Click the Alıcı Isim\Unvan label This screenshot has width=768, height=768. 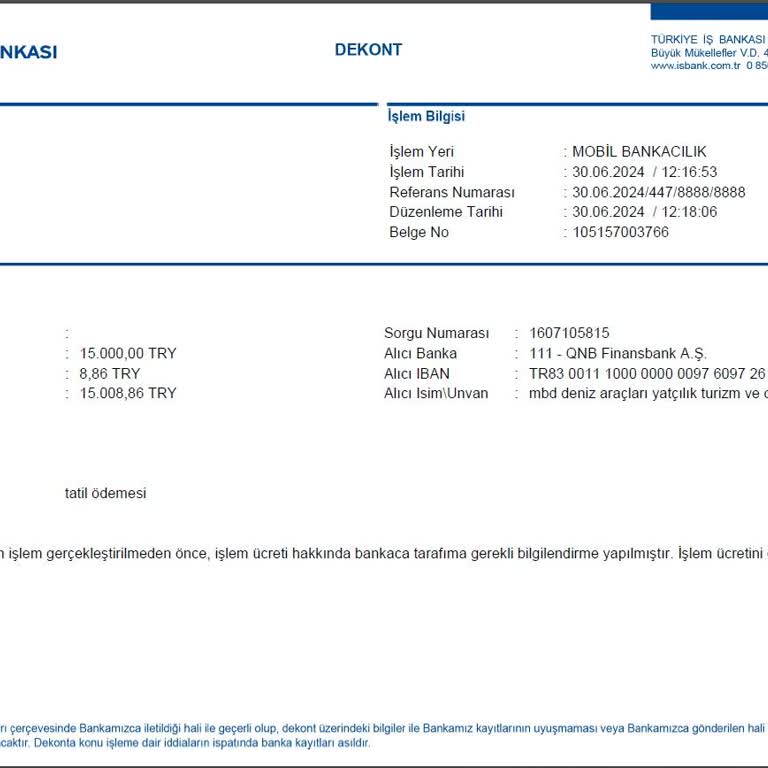point(436,393)
